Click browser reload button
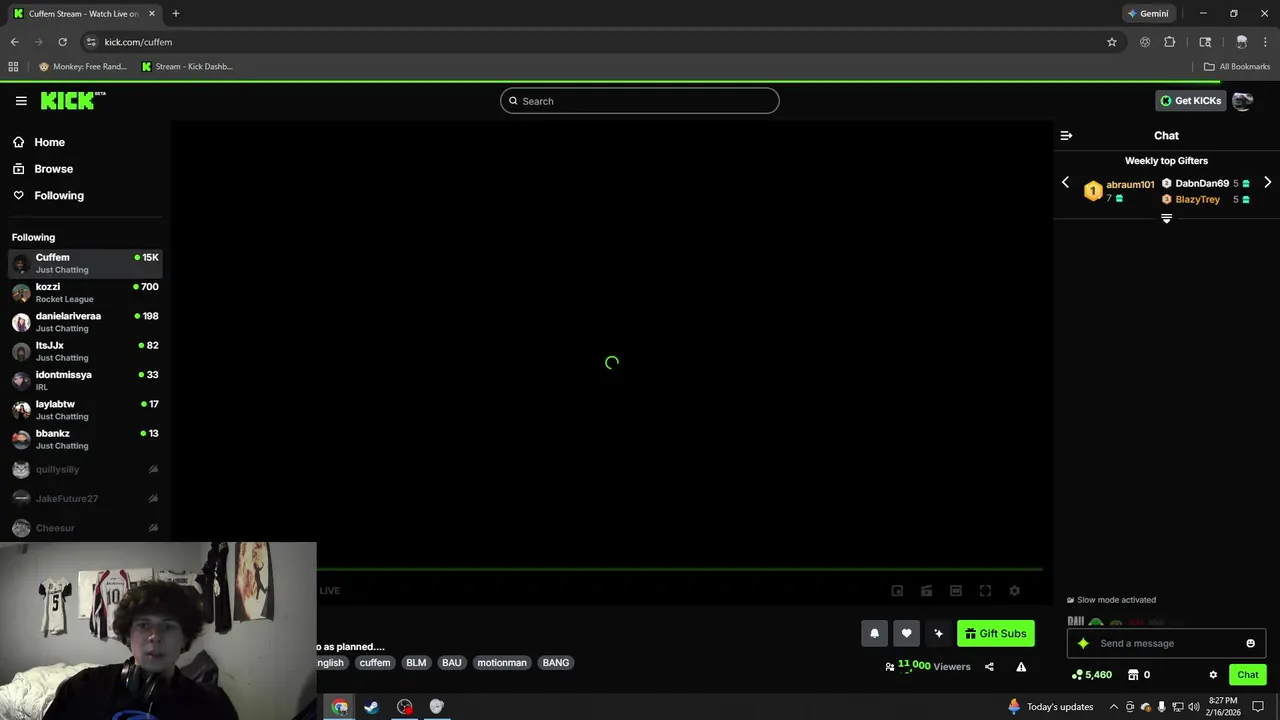 [x=62, y=42]
